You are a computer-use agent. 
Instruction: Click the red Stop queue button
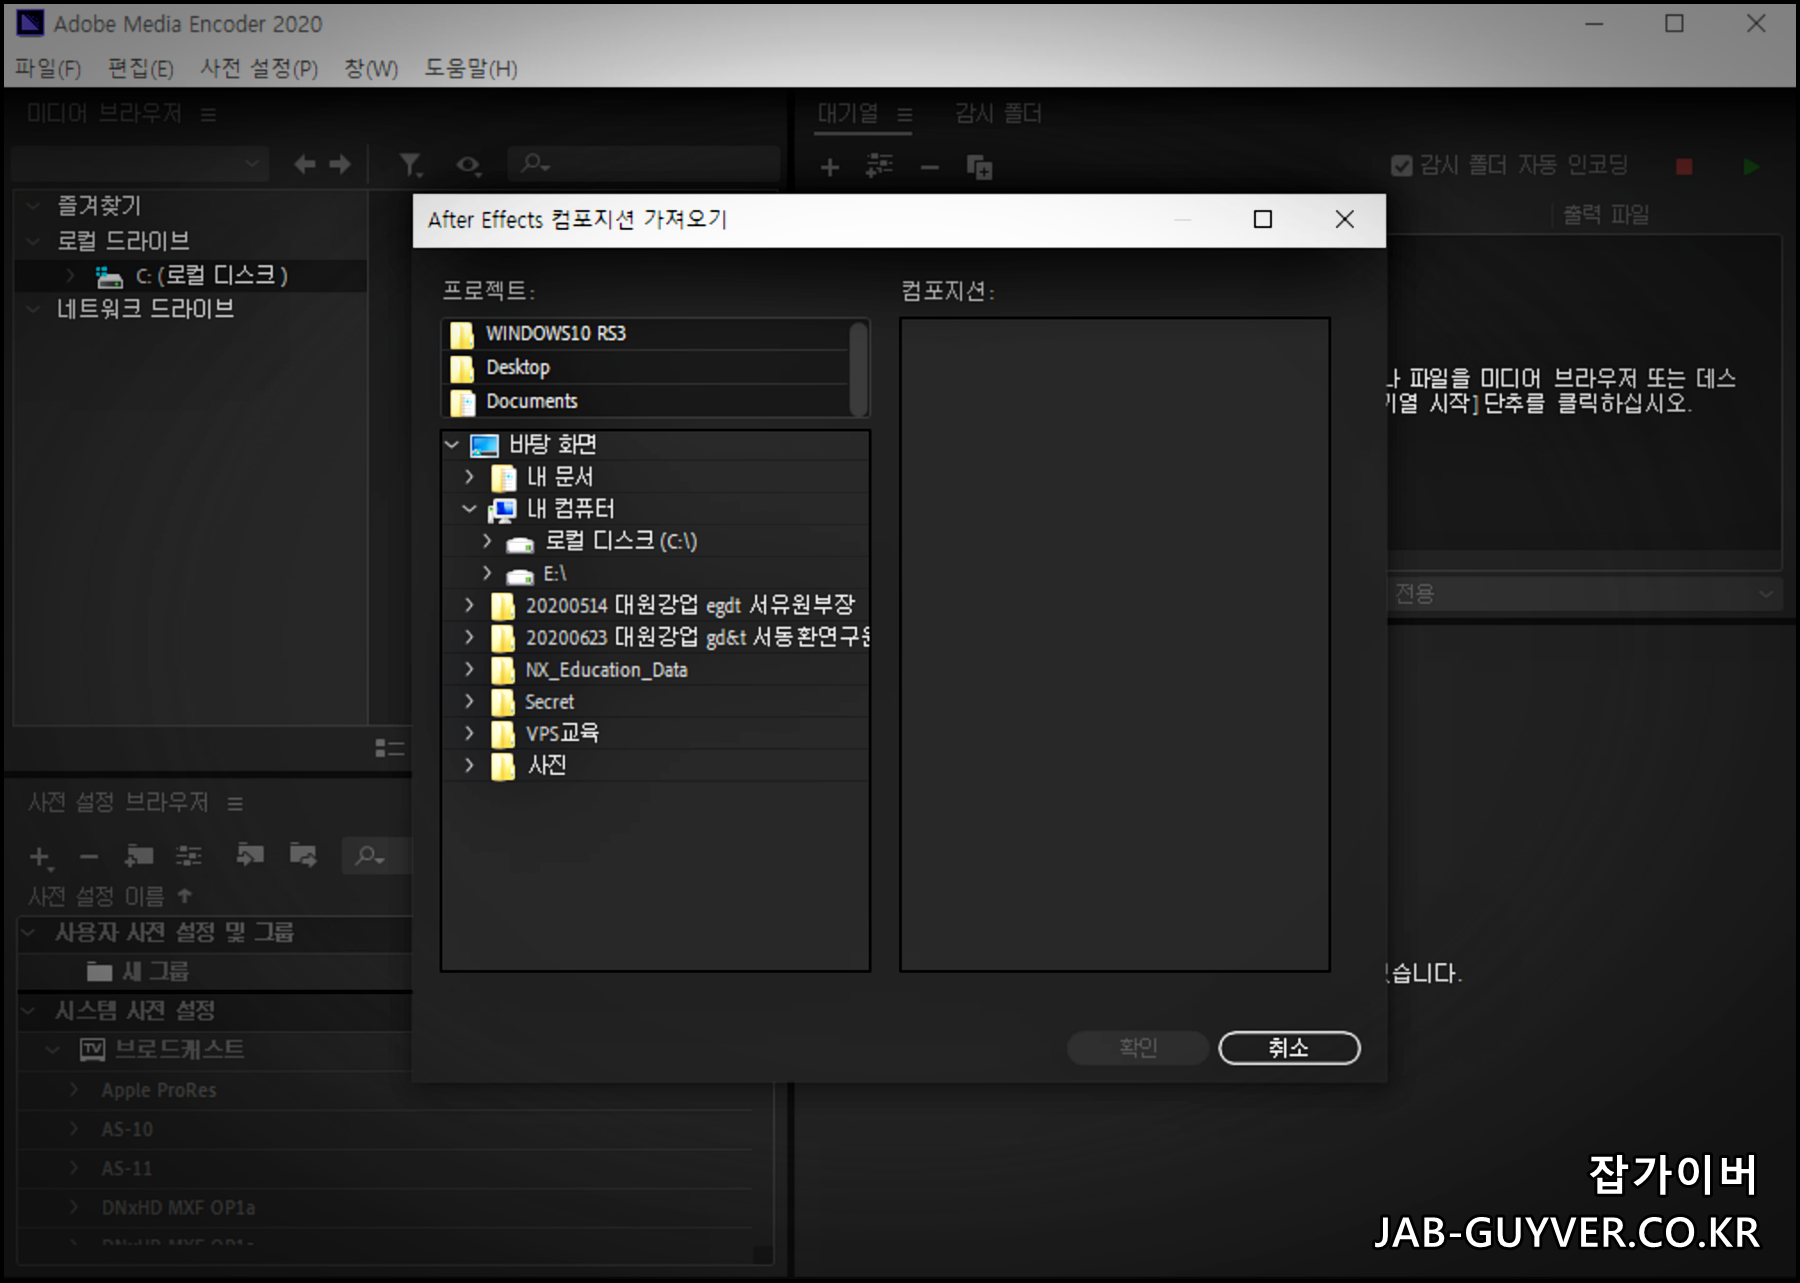point(1684,167)
